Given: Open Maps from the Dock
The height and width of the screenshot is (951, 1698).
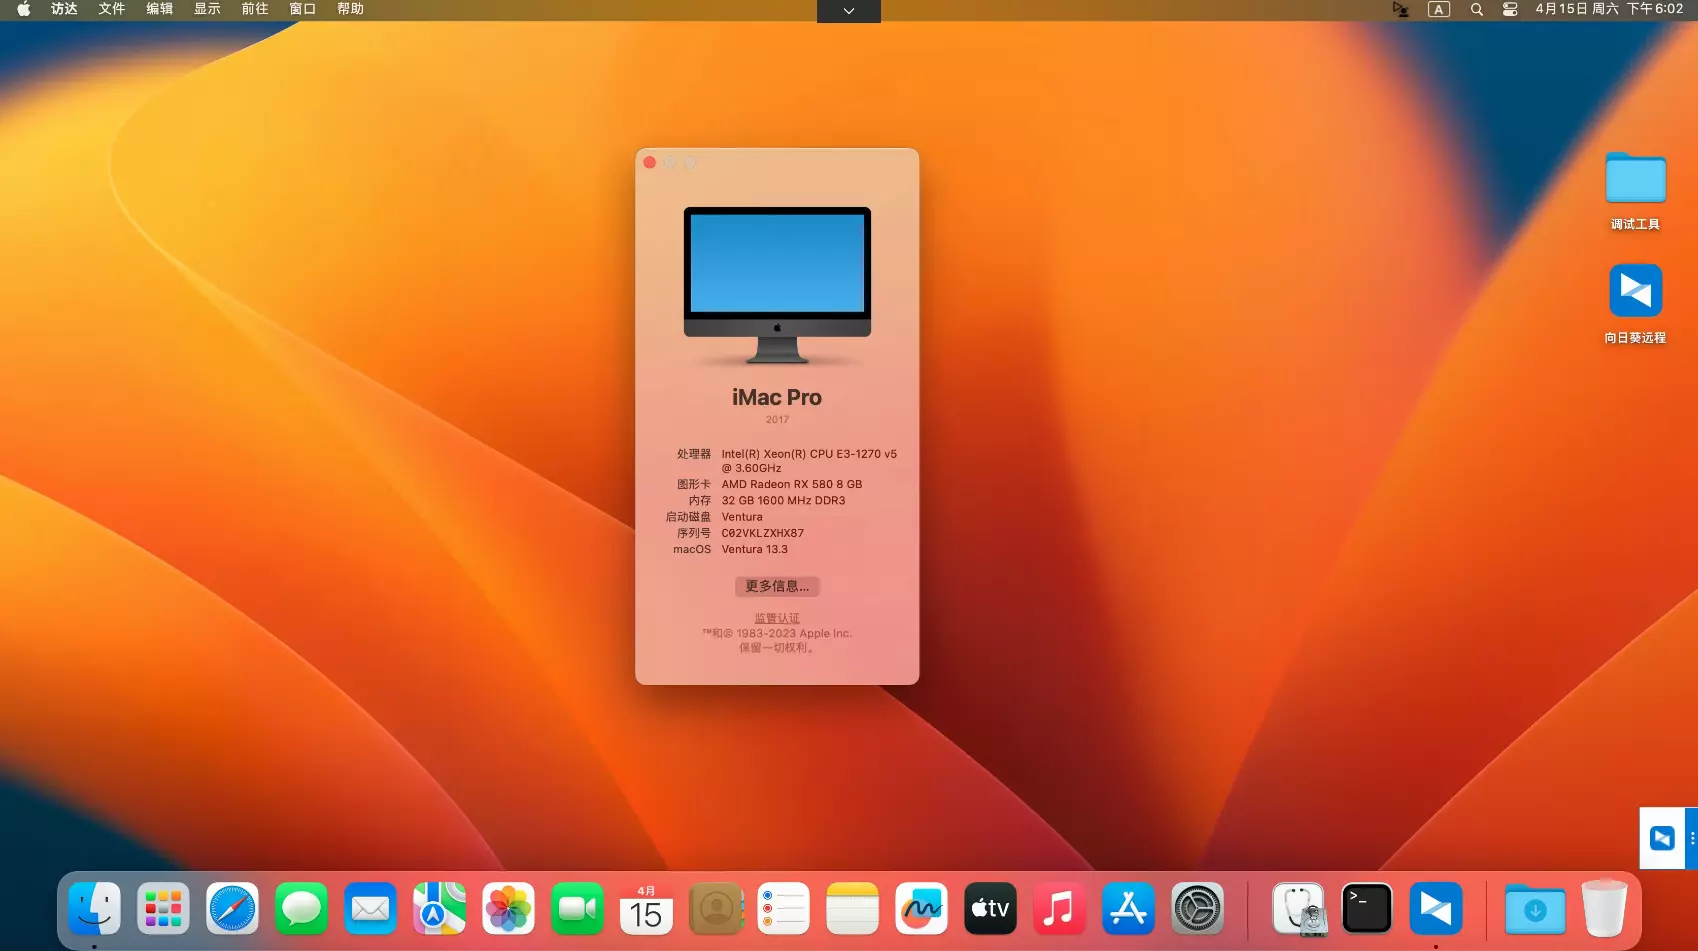Looking at the screenshot, I should (438, 908).
